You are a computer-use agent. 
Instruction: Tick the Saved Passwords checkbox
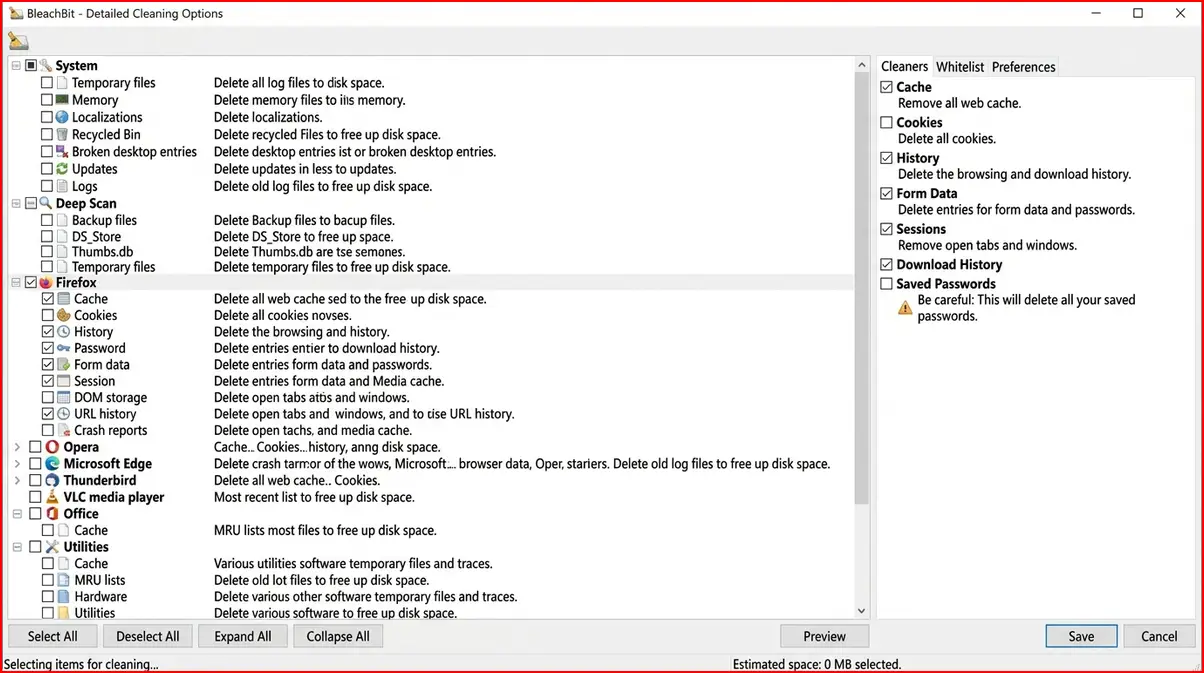(887, 284)
